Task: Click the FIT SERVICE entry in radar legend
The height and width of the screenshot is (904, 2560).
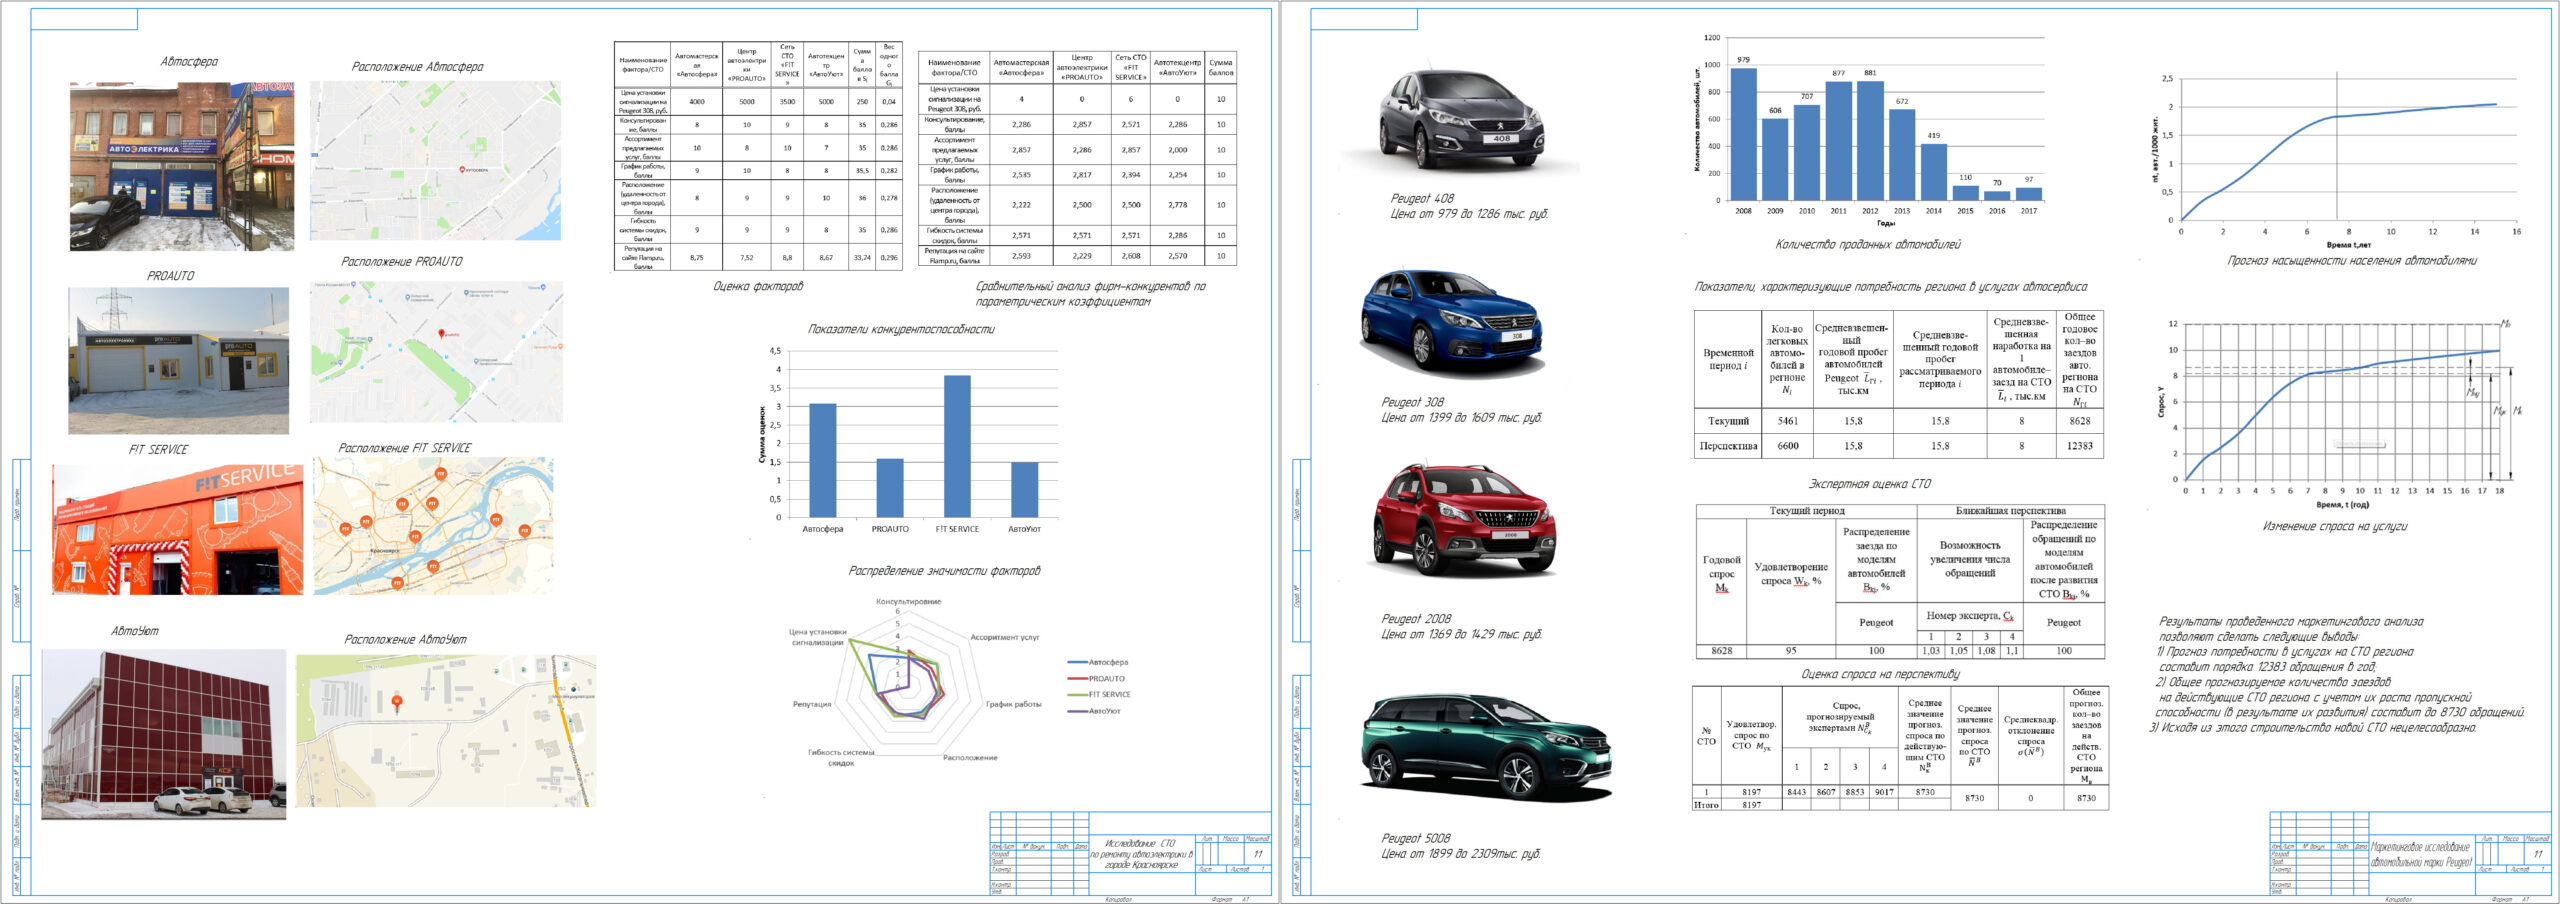Action: pyautogui.click(x=1099, y=695)
